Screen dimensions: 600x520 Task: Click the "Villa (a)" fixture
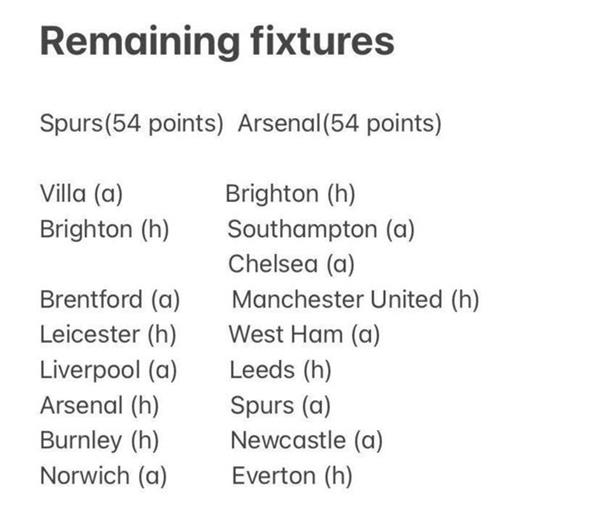[82, 194]
